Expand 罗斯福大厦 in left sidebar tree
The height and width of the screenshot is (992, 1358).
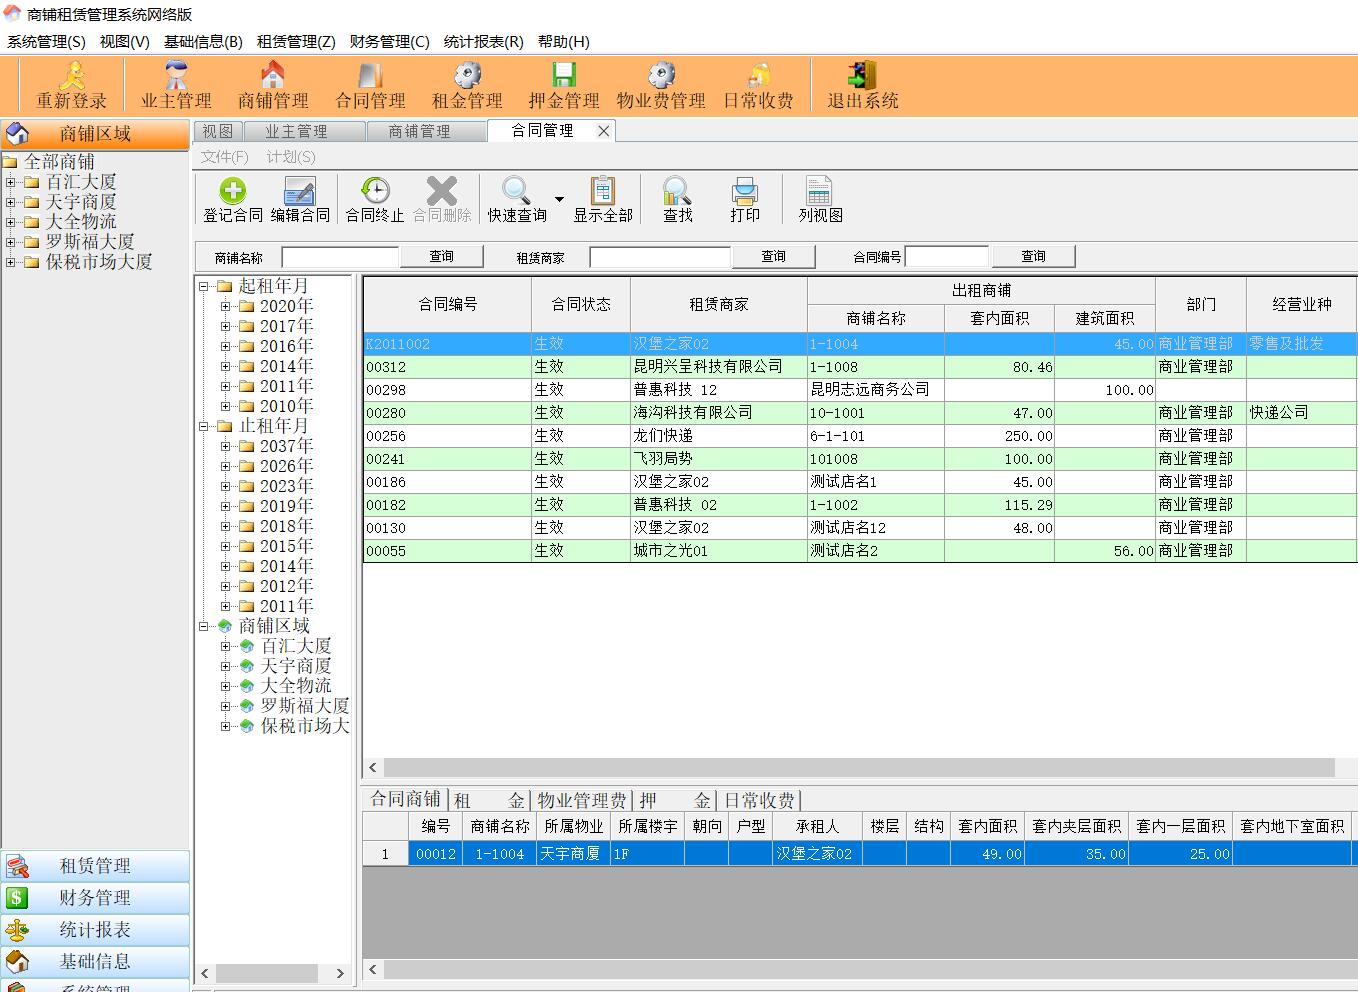tap(11, 242)
